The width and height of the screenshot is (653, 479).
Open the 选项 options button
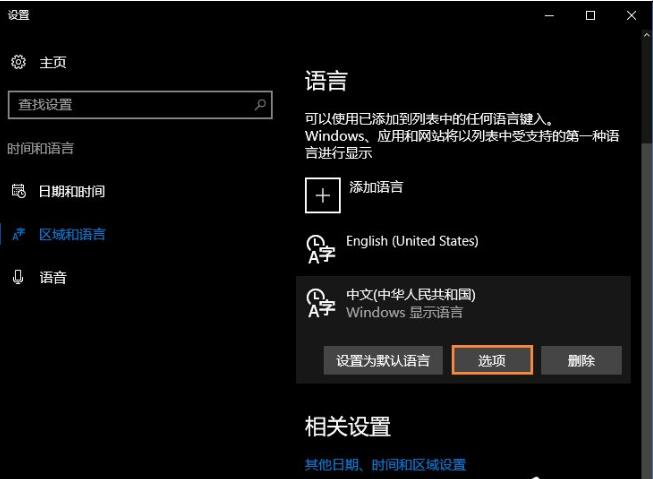[492, 360]
